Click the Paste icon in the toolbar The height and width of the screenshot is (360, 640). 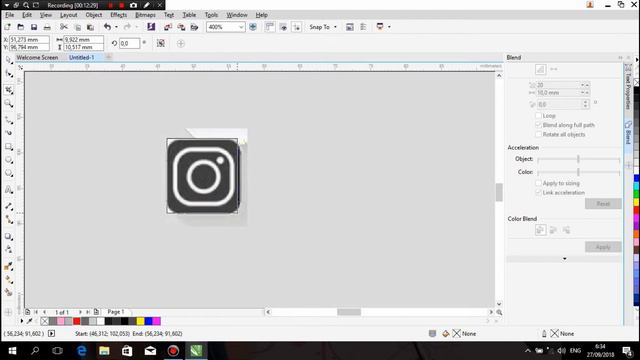pyautogui.click(x=90, y=27)
